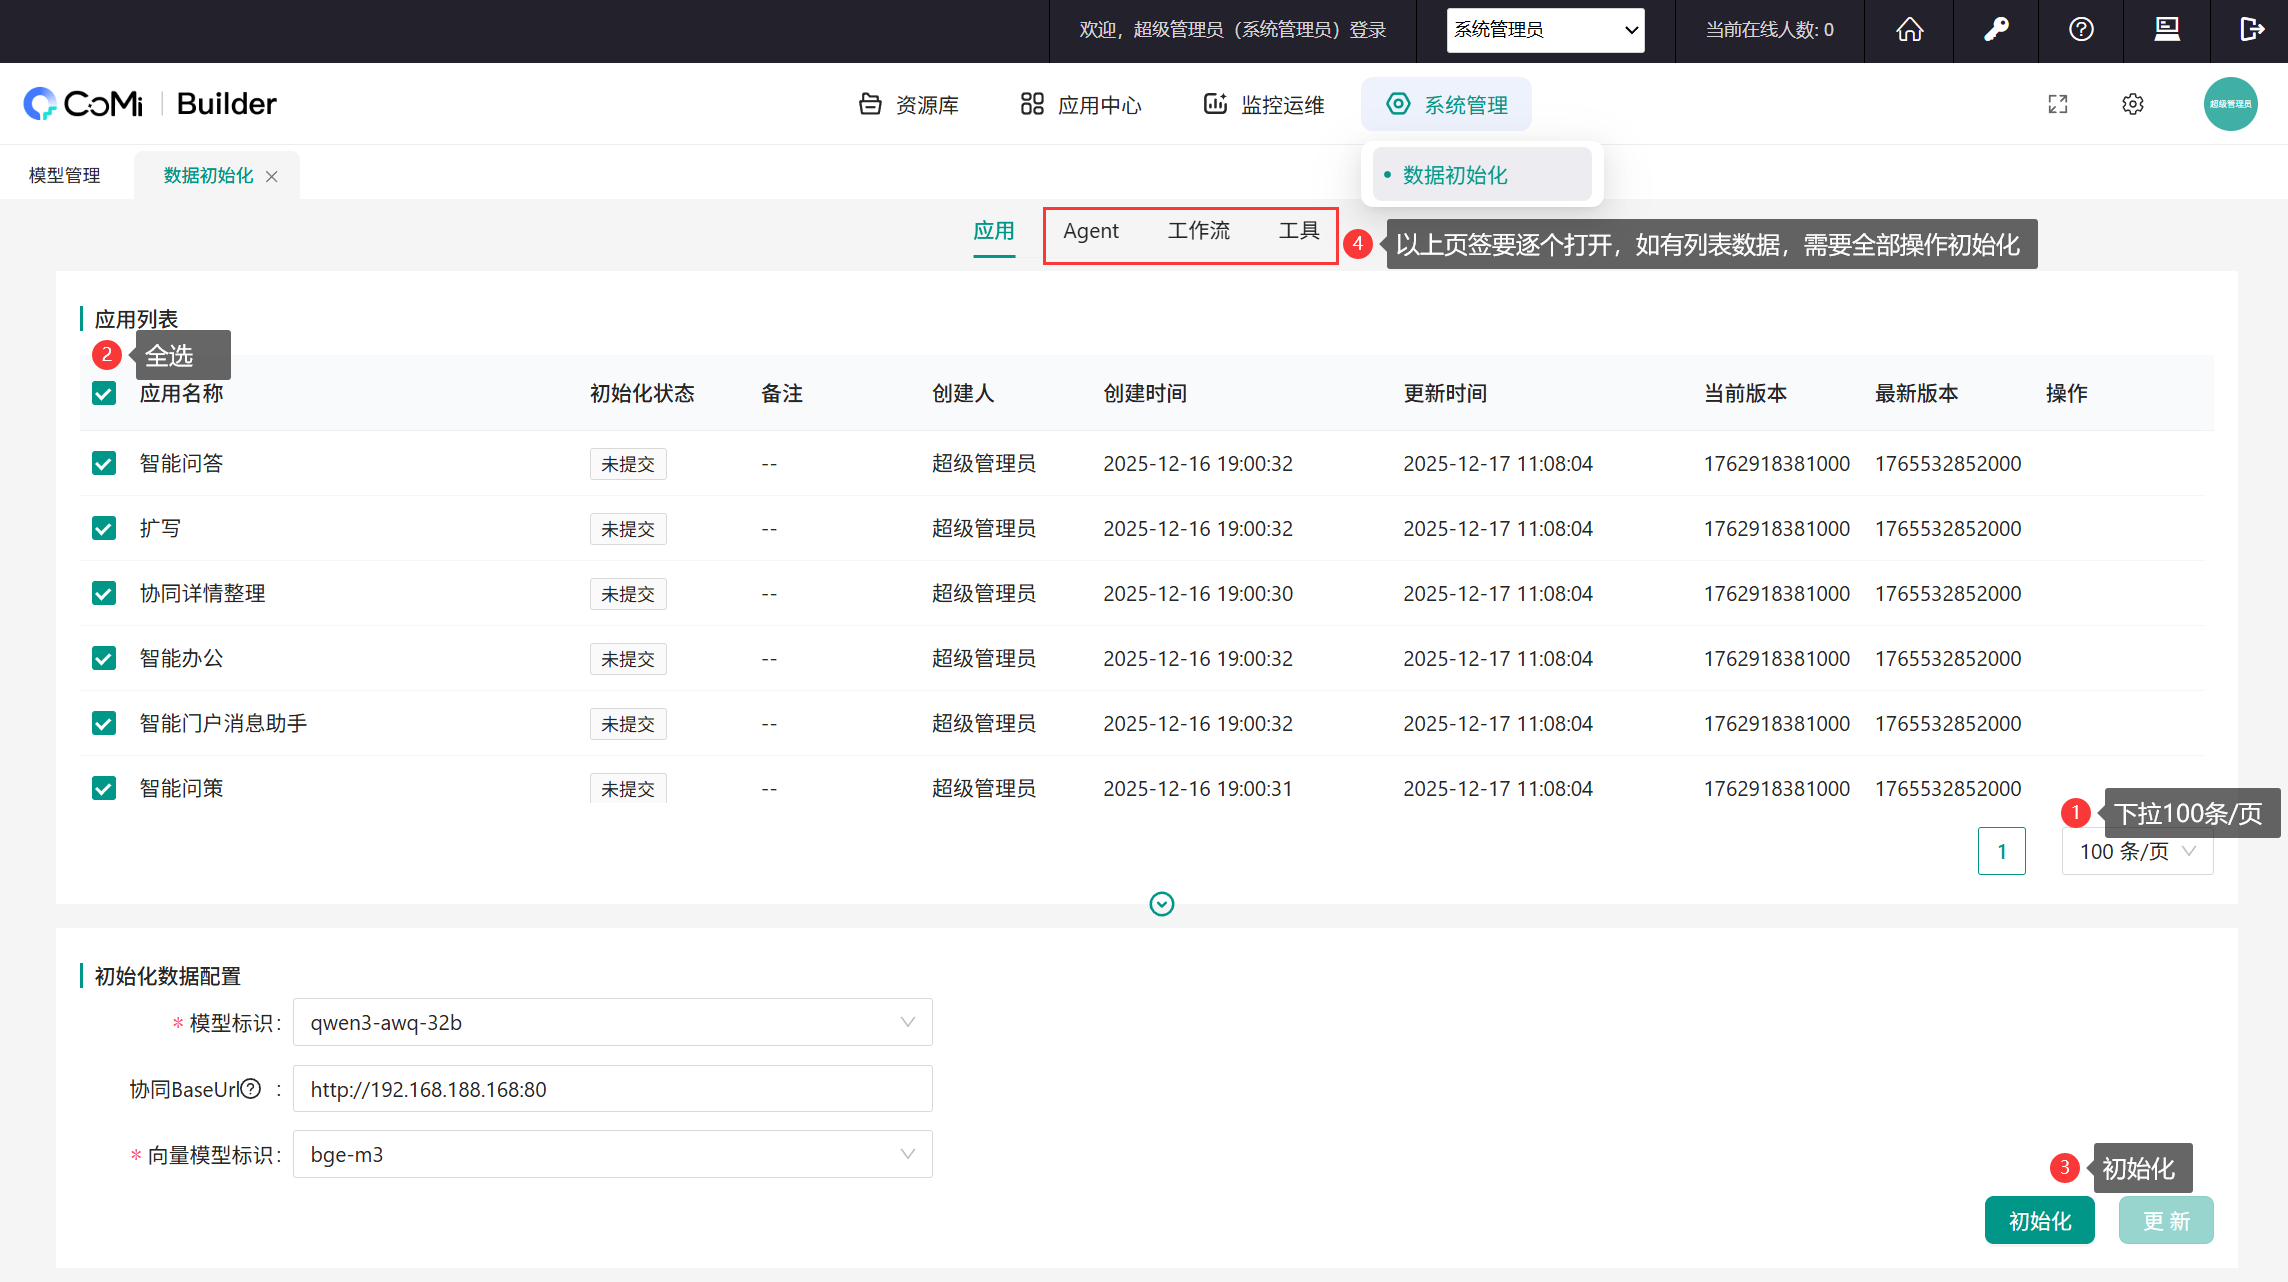The height and width of the screenshot is (1282, 2288).
Task: Click the 协同BaseUrl input field
Action: (612, 1089)
